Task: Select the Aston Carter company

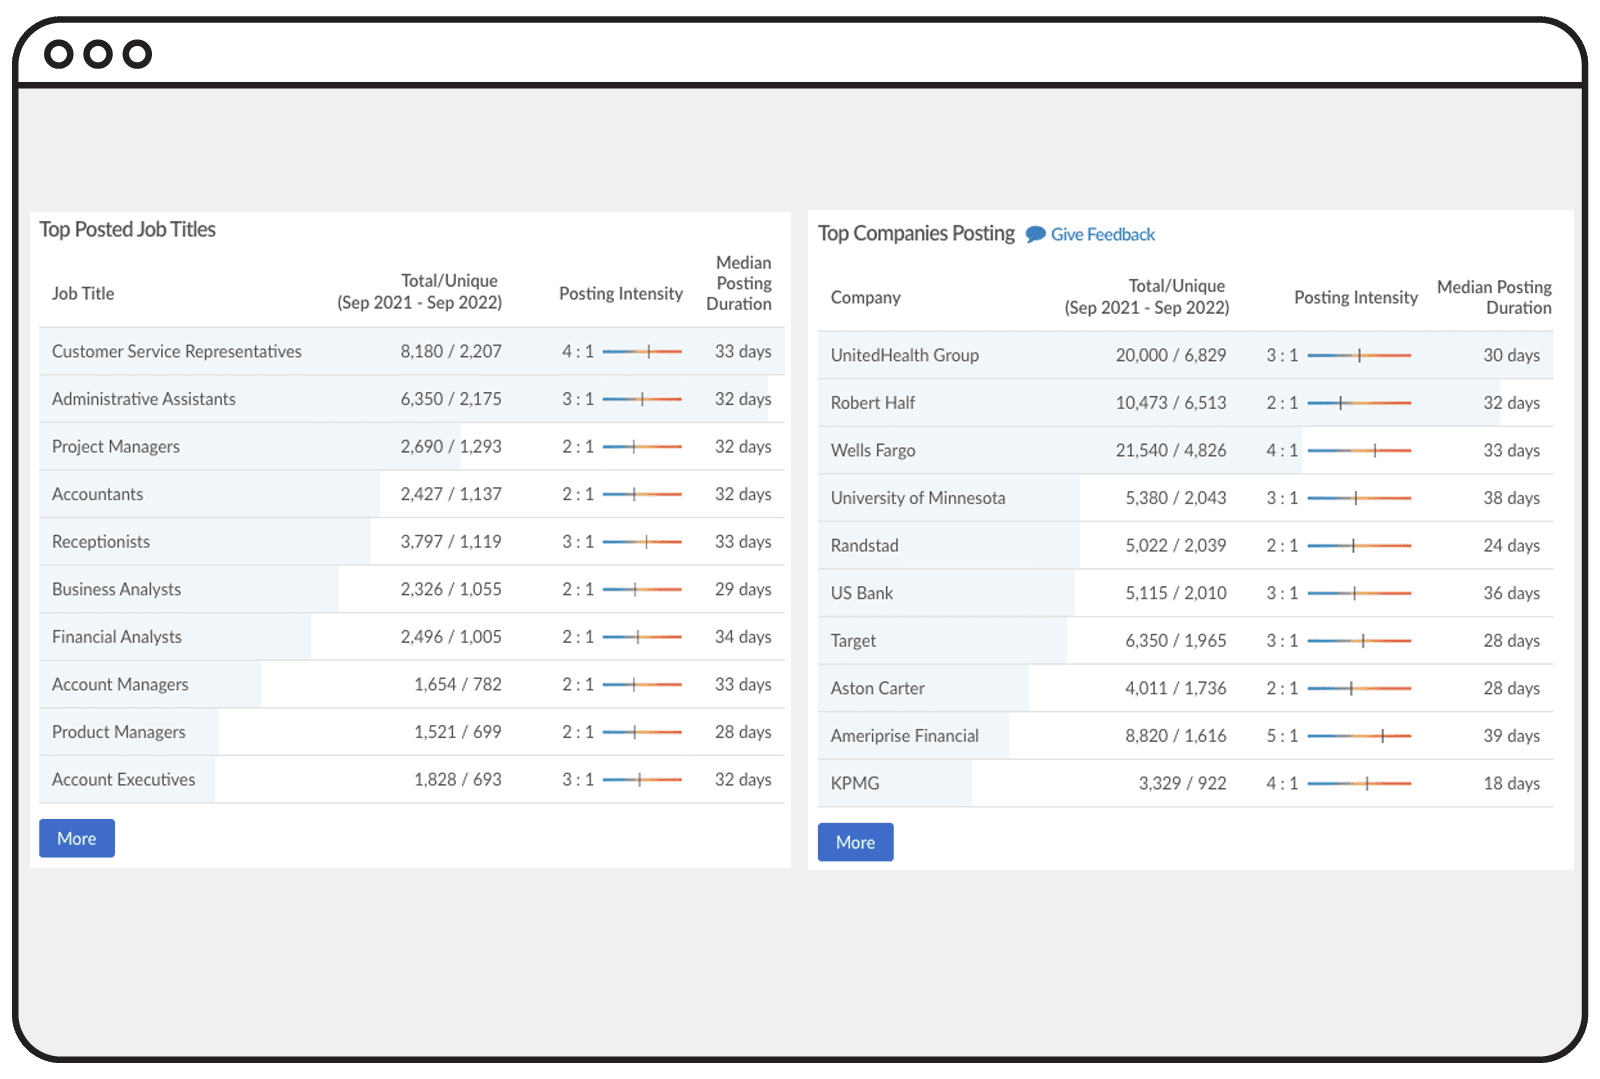Action: click(877, 688)
